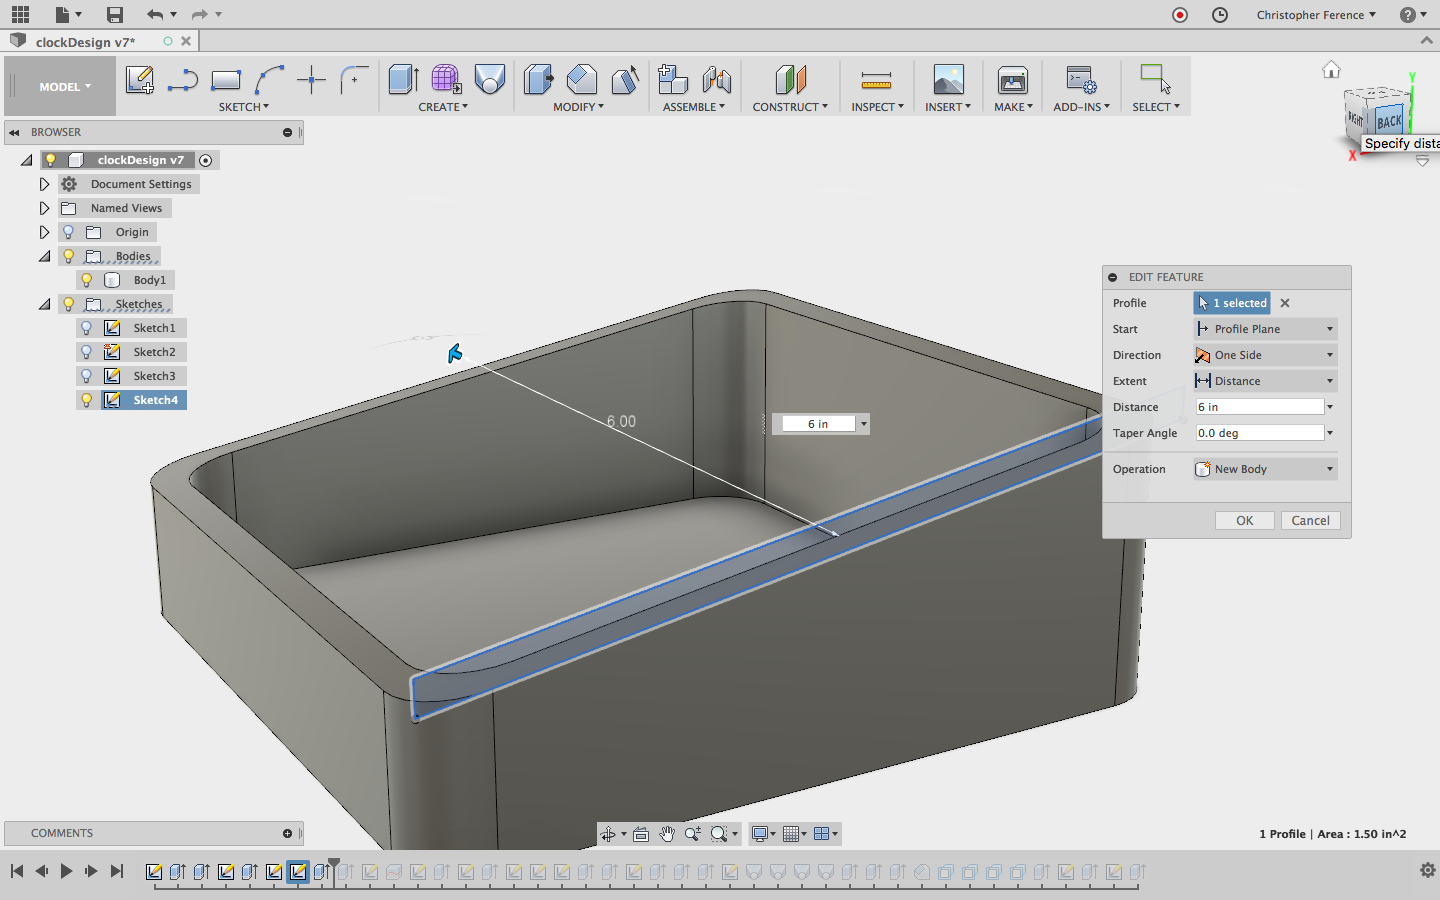The image size is (1440, 900).
Task: Click the Create Sketch icon
Action: tap(139, 80)
